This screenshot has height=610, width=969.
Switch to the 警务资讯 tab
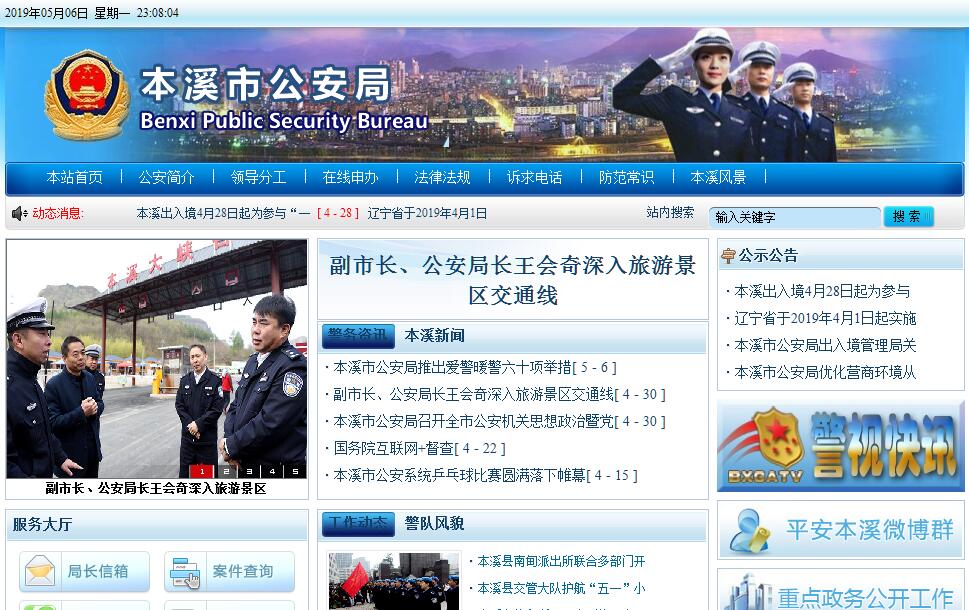point(358,336)
